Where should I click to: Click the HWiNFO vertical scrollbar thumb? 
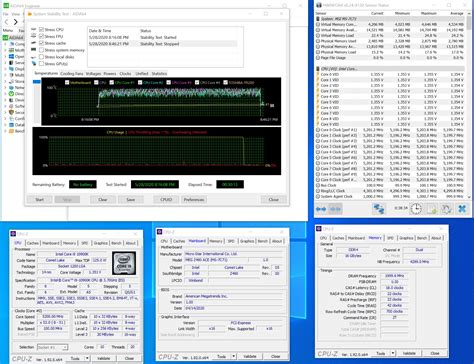coord(469,22)
